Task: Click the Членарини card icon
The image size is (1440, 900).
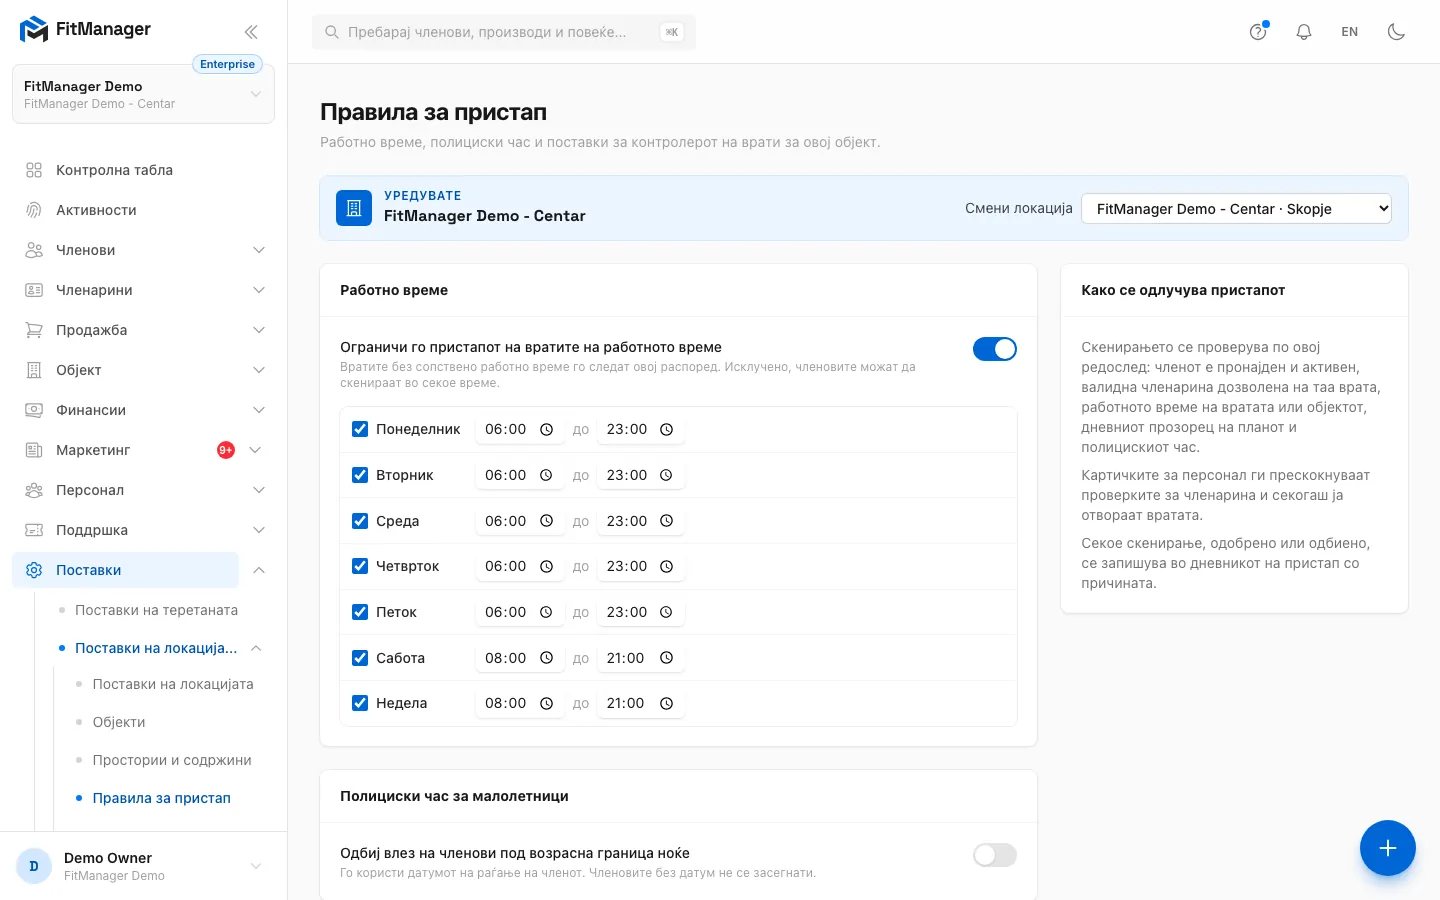Action: tap(34, 290)
